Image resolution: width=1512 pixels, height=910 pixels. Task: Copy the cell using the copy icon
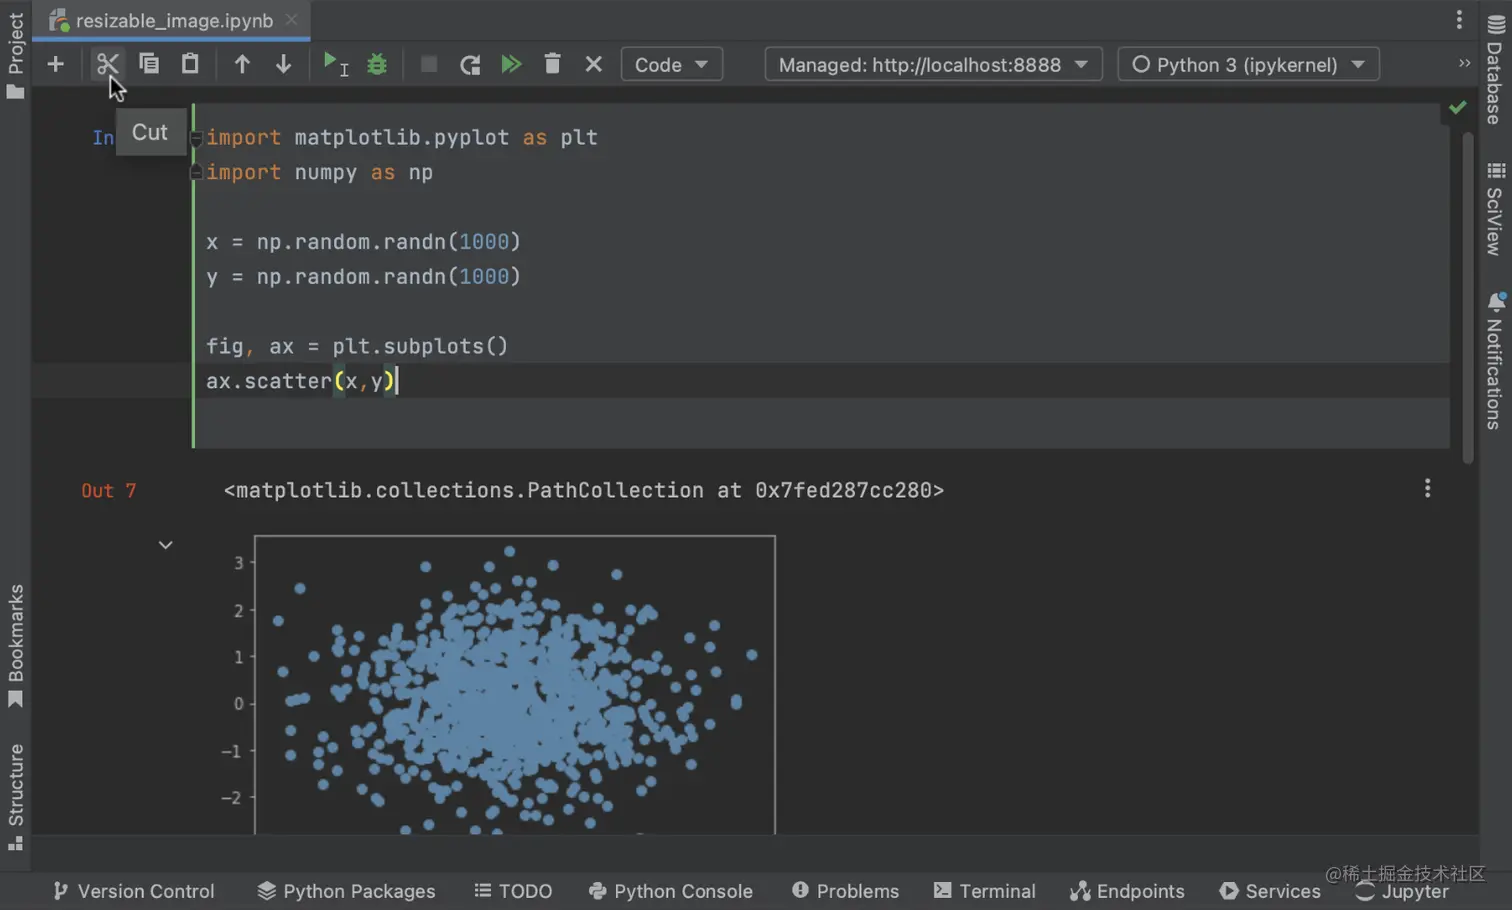click(x=149, y=64)
